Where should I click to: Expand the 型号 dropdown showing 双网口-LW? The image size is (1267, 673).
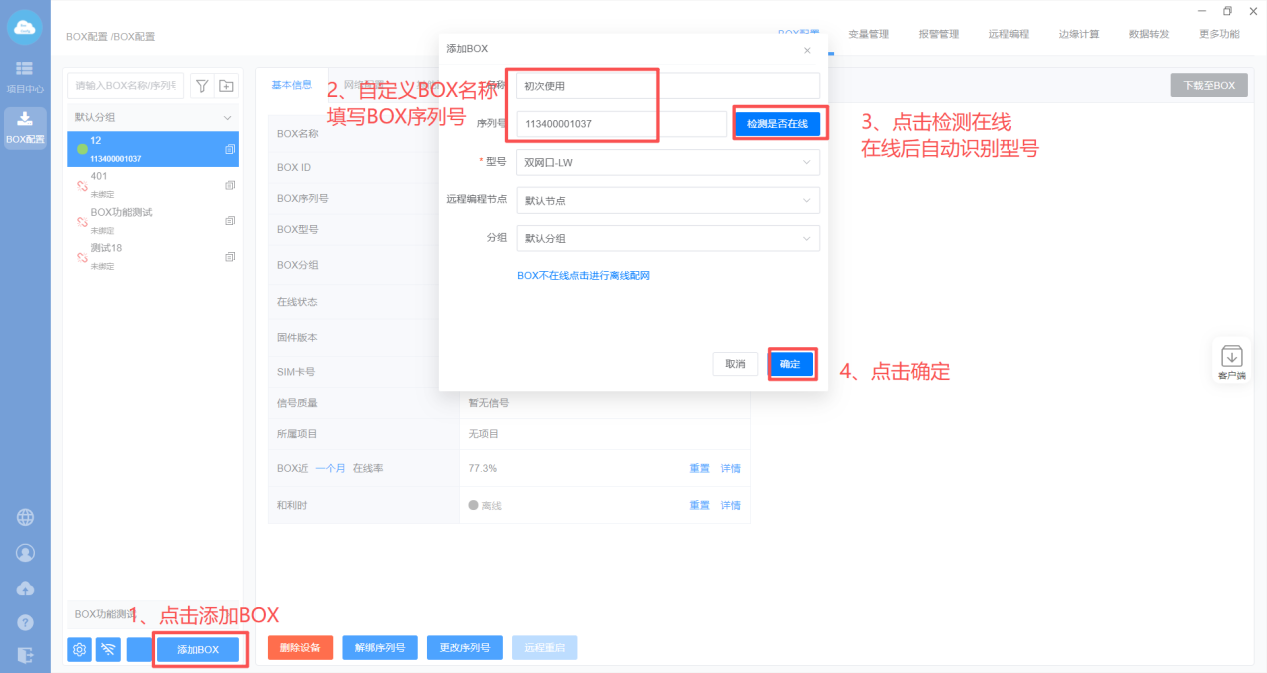point(668,162)
